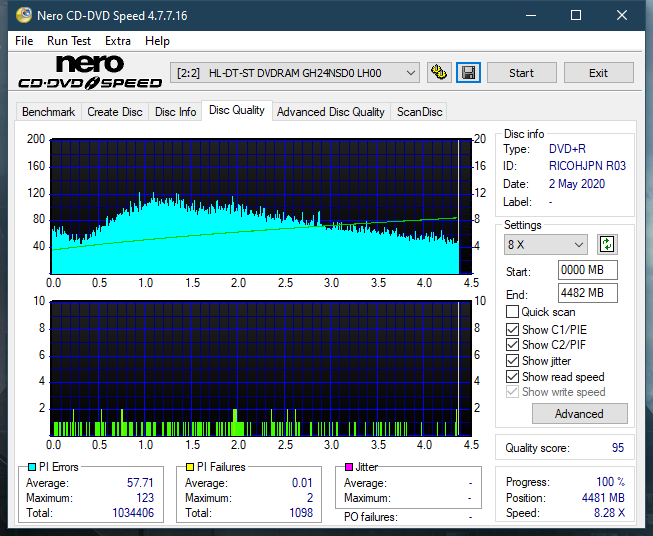Image resolution: width=653 pixels, height=536 pixels.
Task: Toggle the Show jitter checkbox
Action: pos(512,361)
